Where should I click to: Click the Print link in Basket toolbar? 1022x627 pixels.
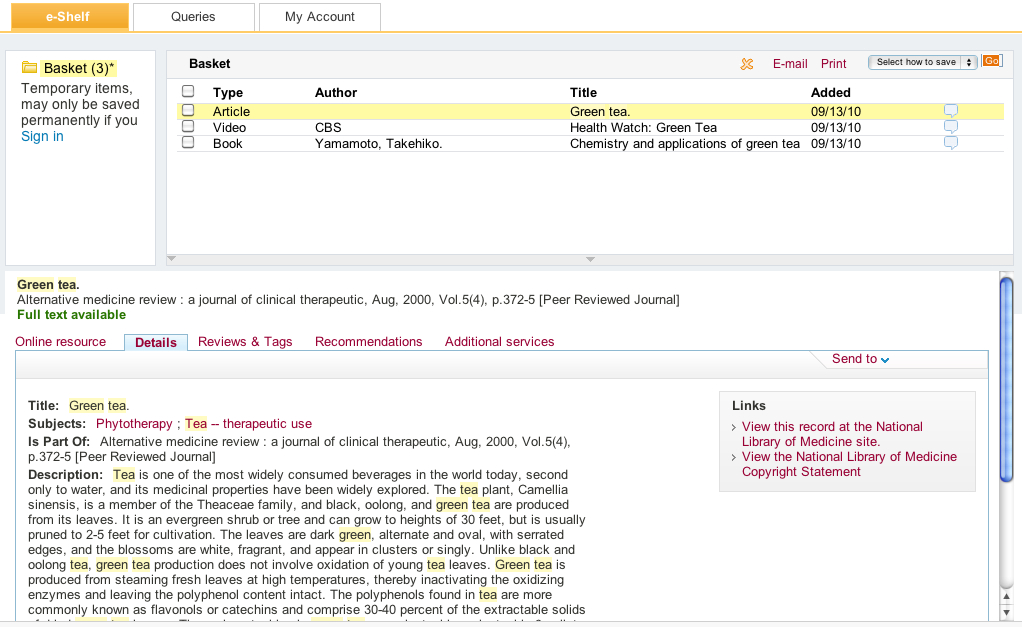[x=834, y=64]
